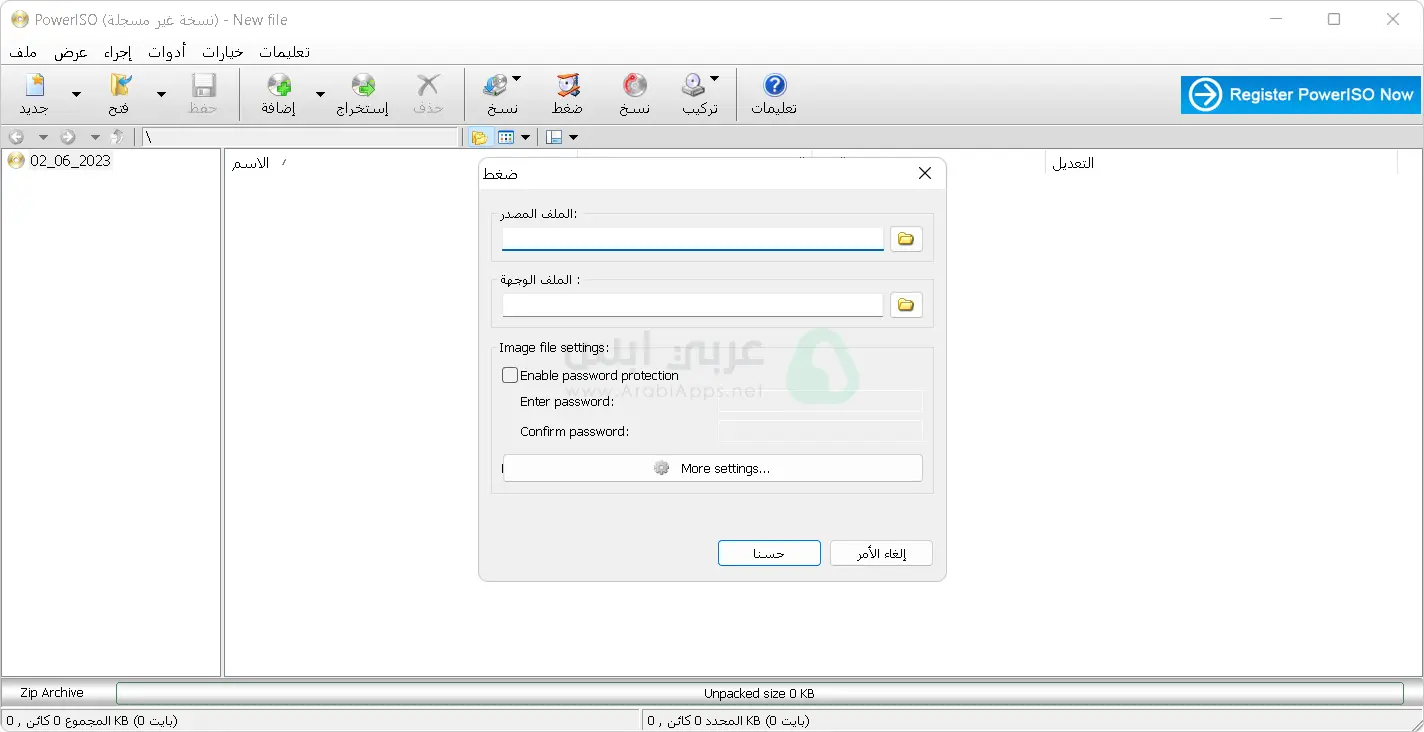Open the File (ملف) menu
1424x732 pixels.
pyautogui.click(x=24, y=52)
